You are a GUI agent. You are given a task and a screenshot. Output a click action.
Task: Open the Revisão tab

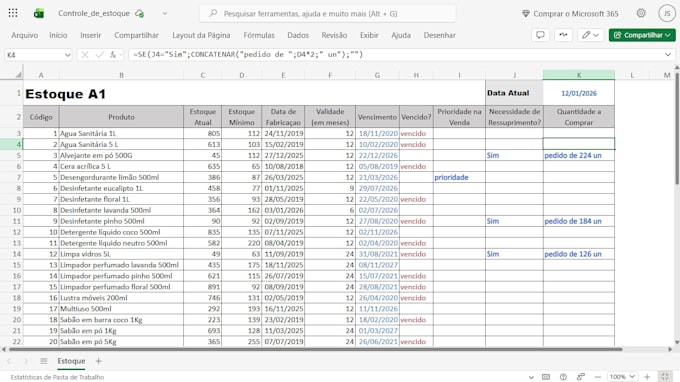coord(334,35)
